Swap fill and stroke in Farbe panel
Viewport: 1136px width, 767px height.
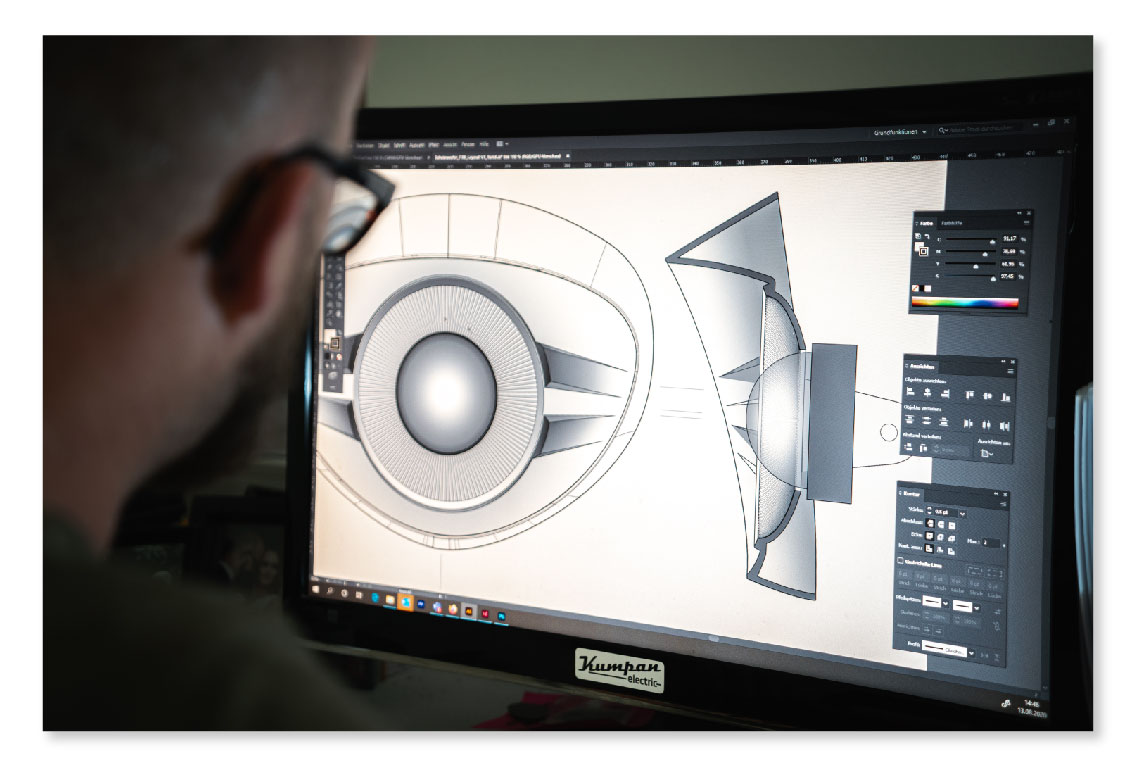[929, 237]
